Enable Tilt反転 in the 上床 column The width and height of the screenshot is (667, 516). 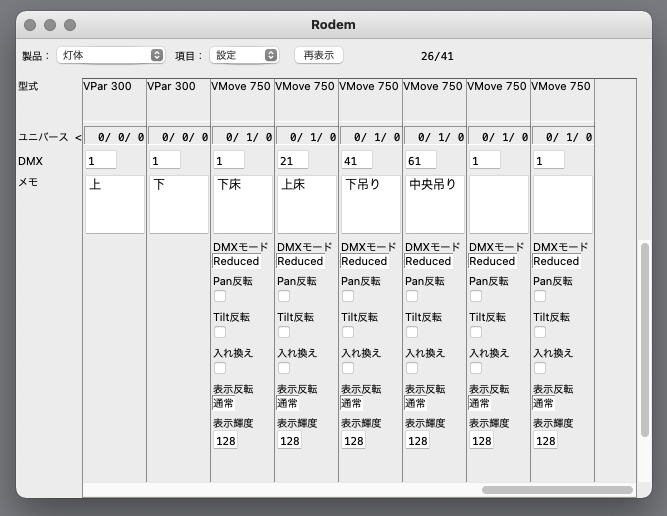(284, 332)
